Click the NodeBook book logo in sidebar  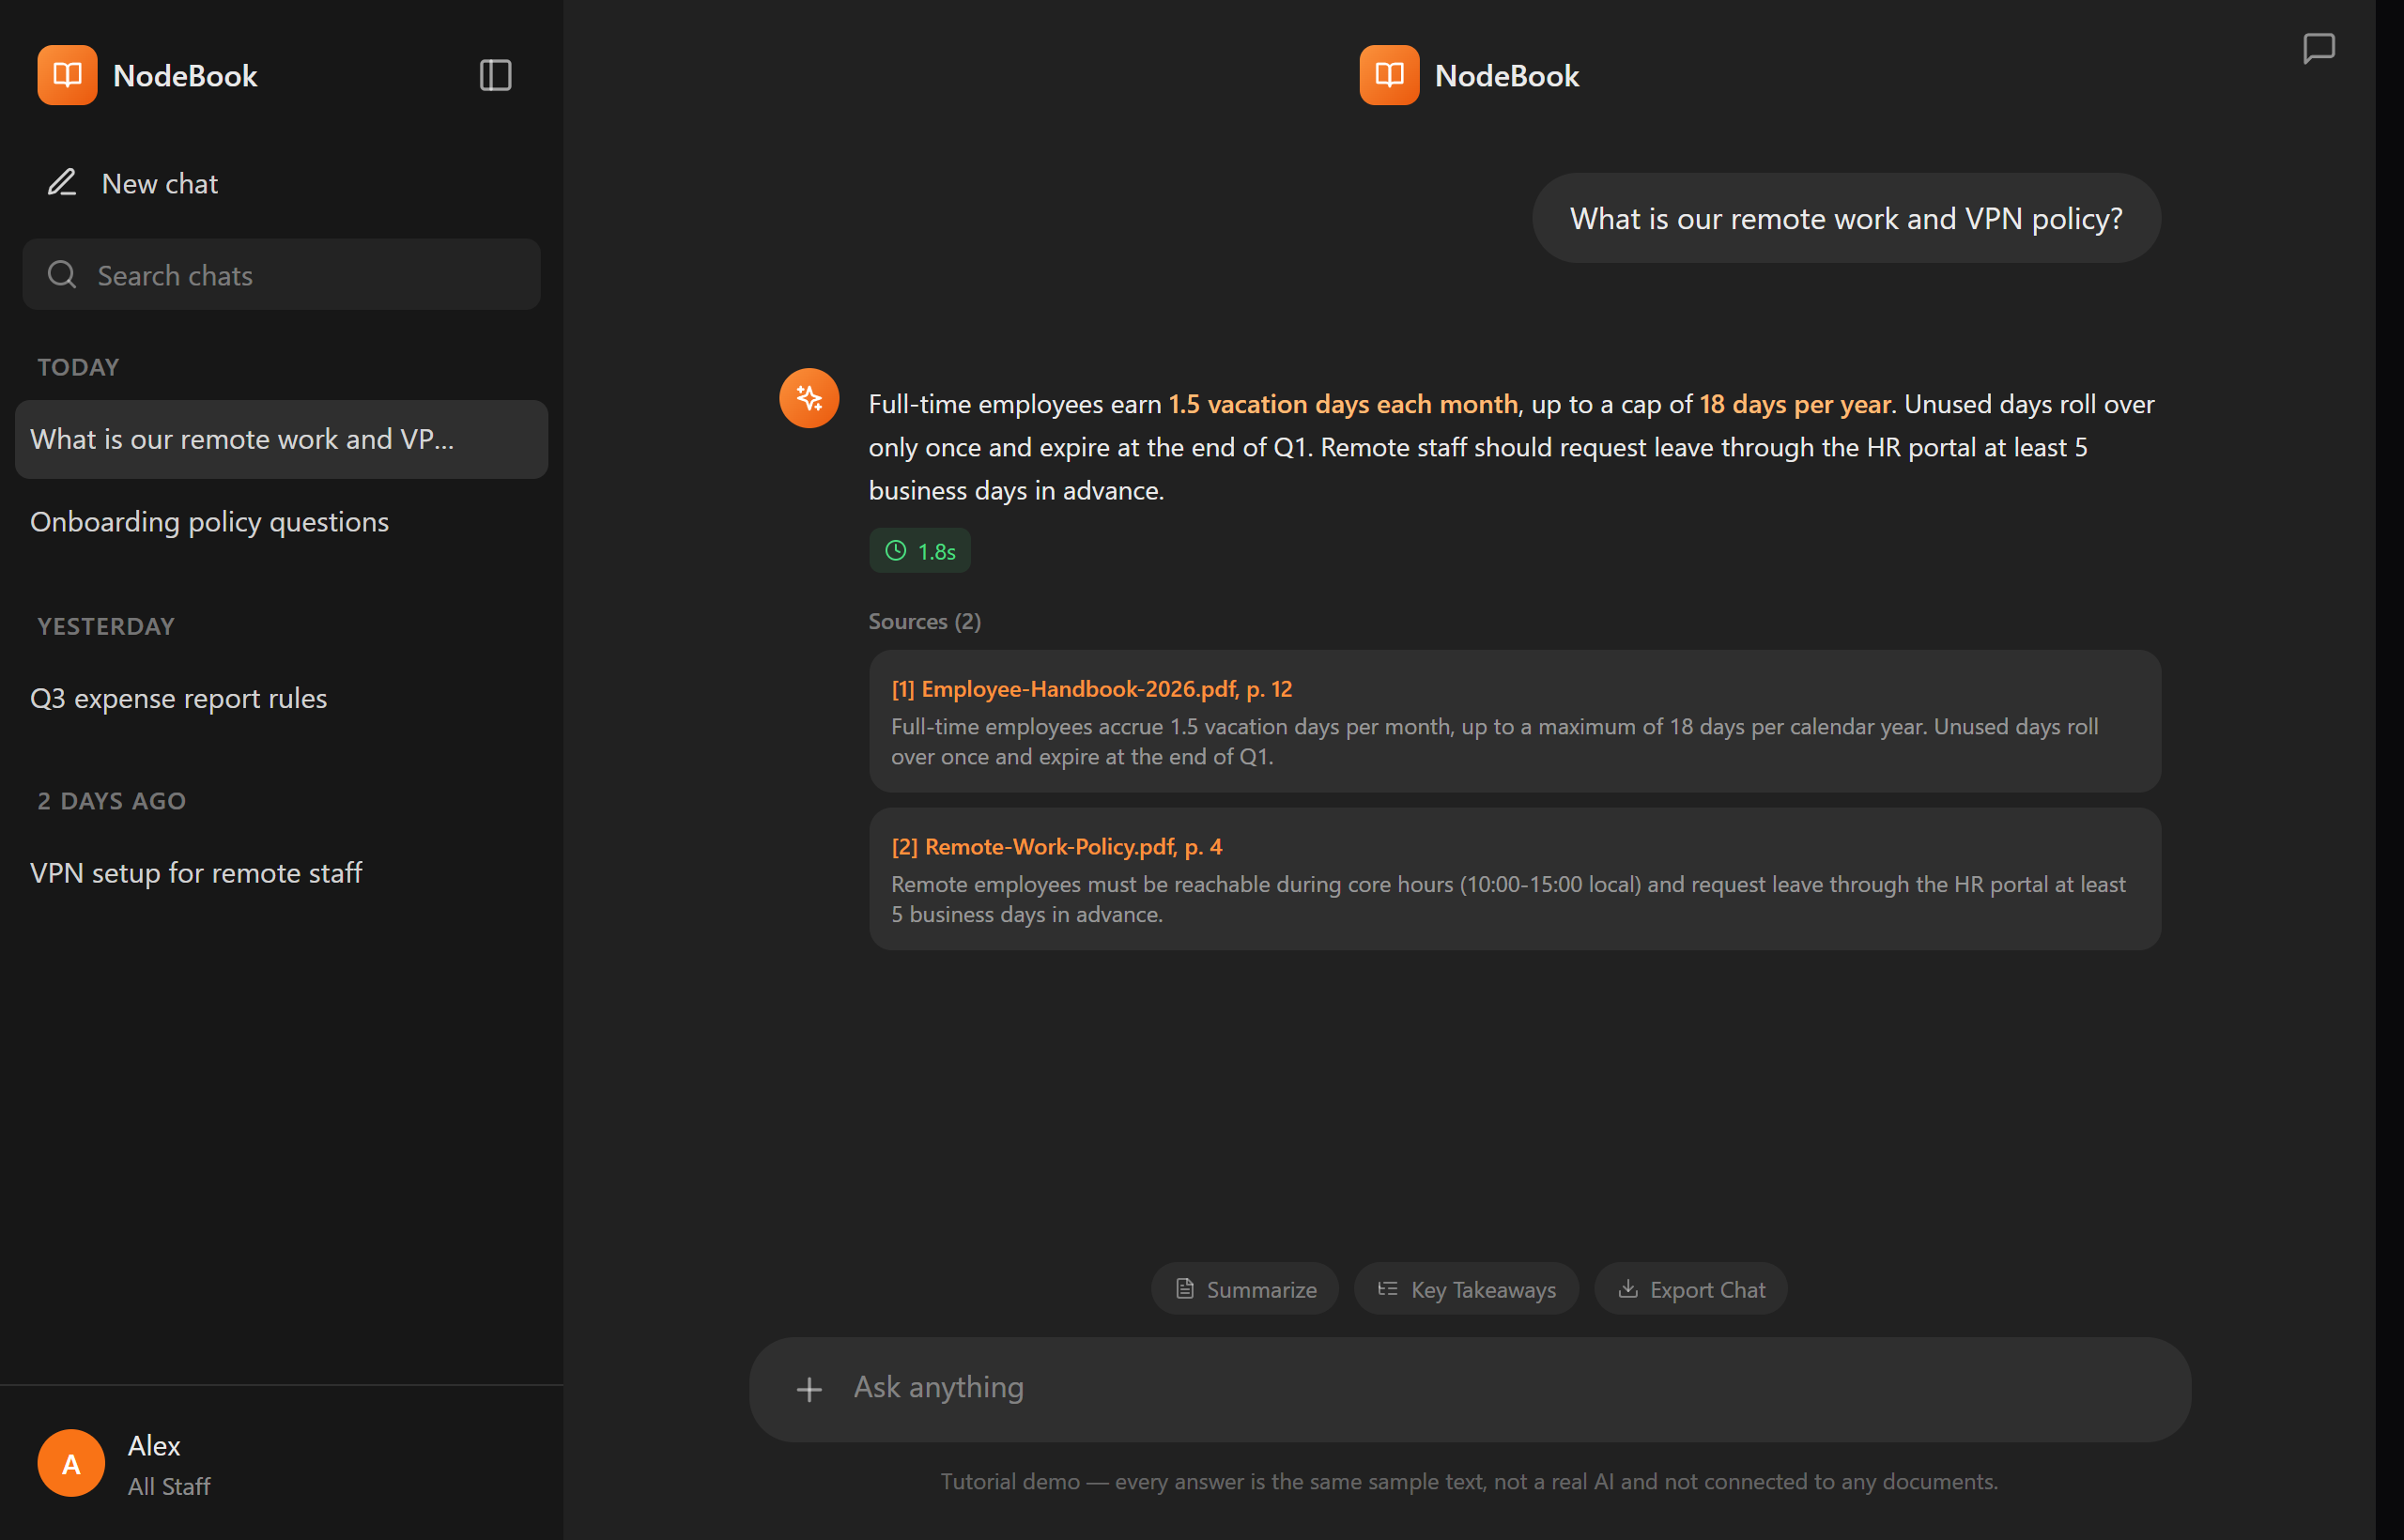pos(67,75)
